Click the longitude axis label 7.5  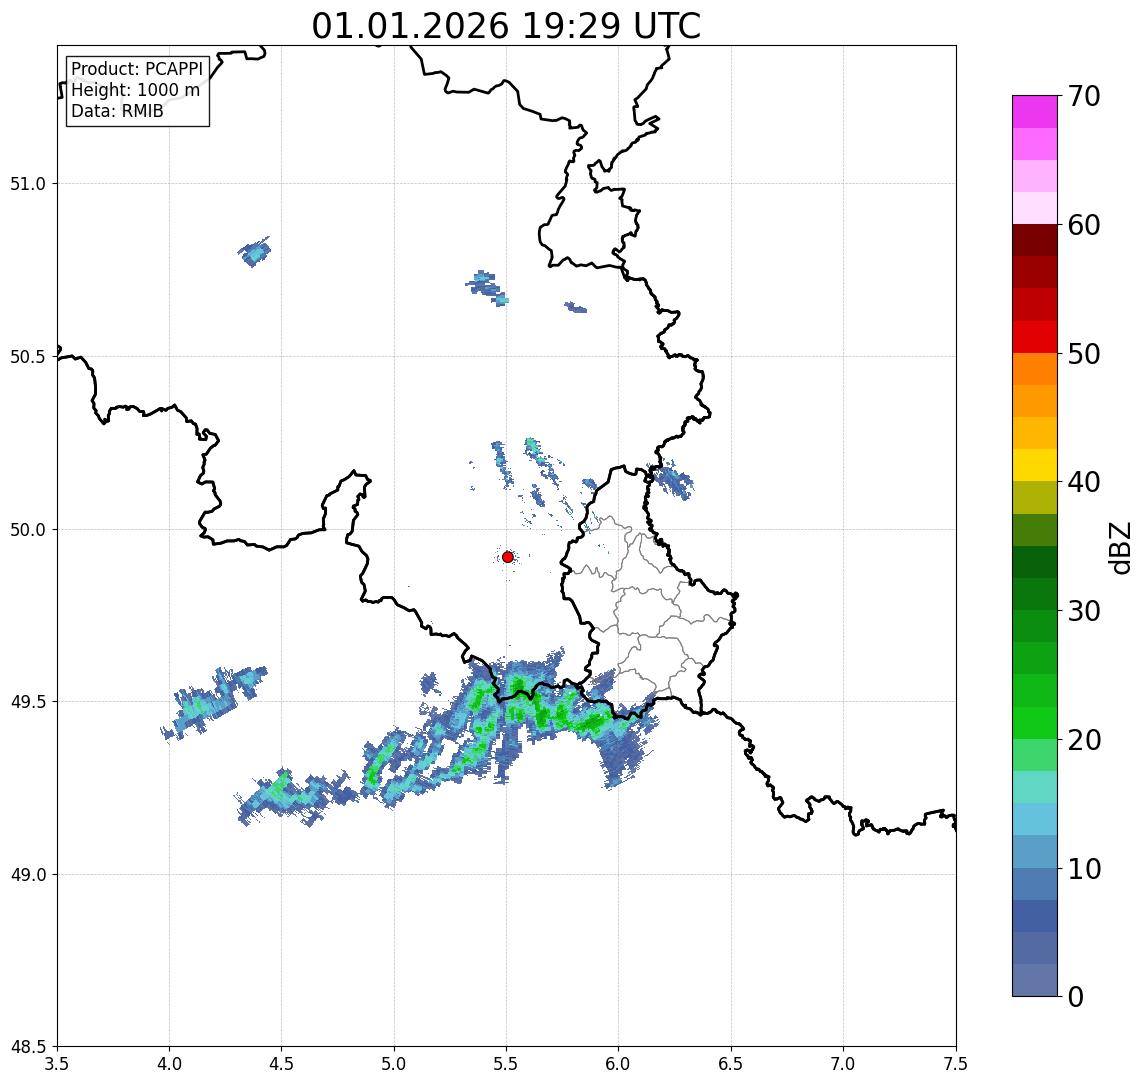pos(957,1064)
